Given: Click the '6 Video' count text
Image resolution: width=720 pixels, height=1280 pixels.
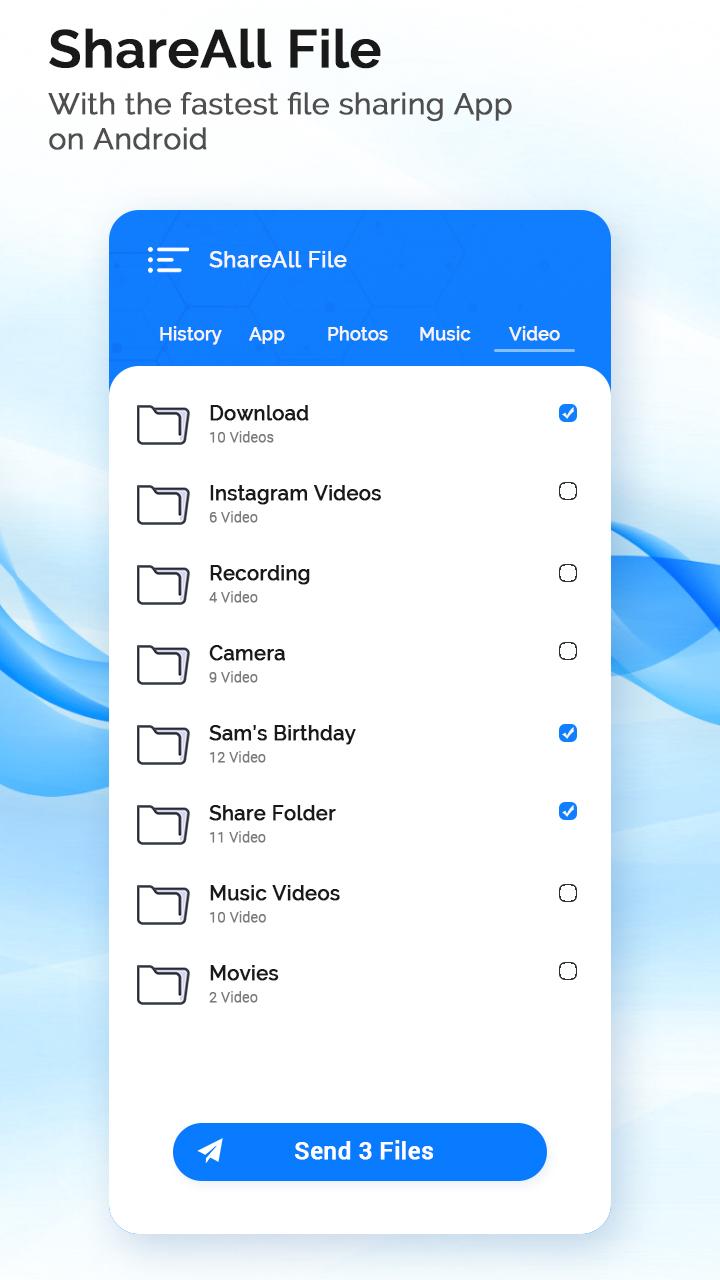Looking at the screenshot, I should 234,517.
